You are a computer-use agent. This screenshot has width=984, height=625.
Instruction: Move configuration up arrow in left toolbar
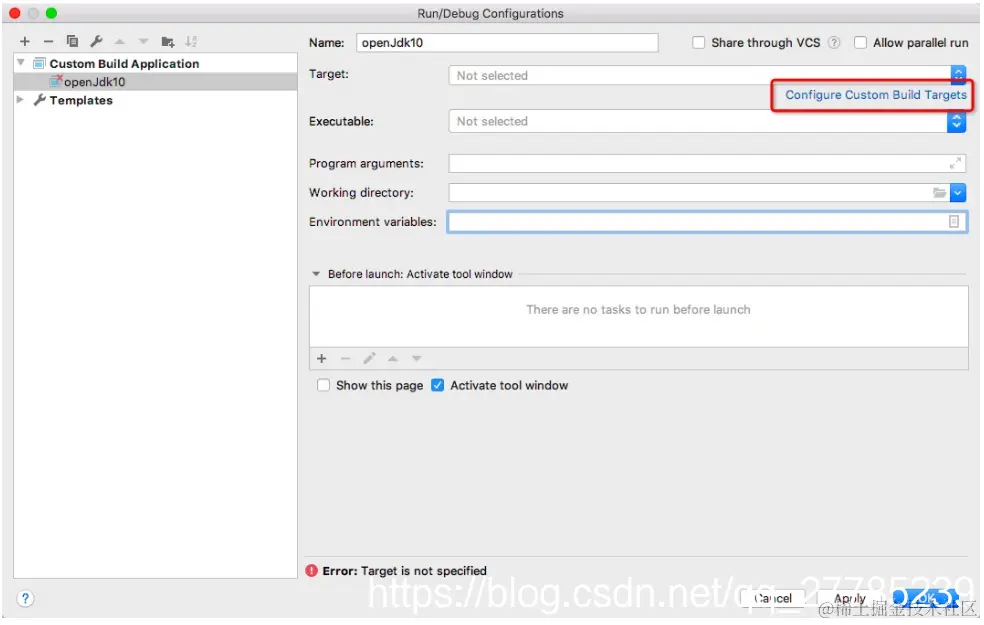(x=120, y=41)
